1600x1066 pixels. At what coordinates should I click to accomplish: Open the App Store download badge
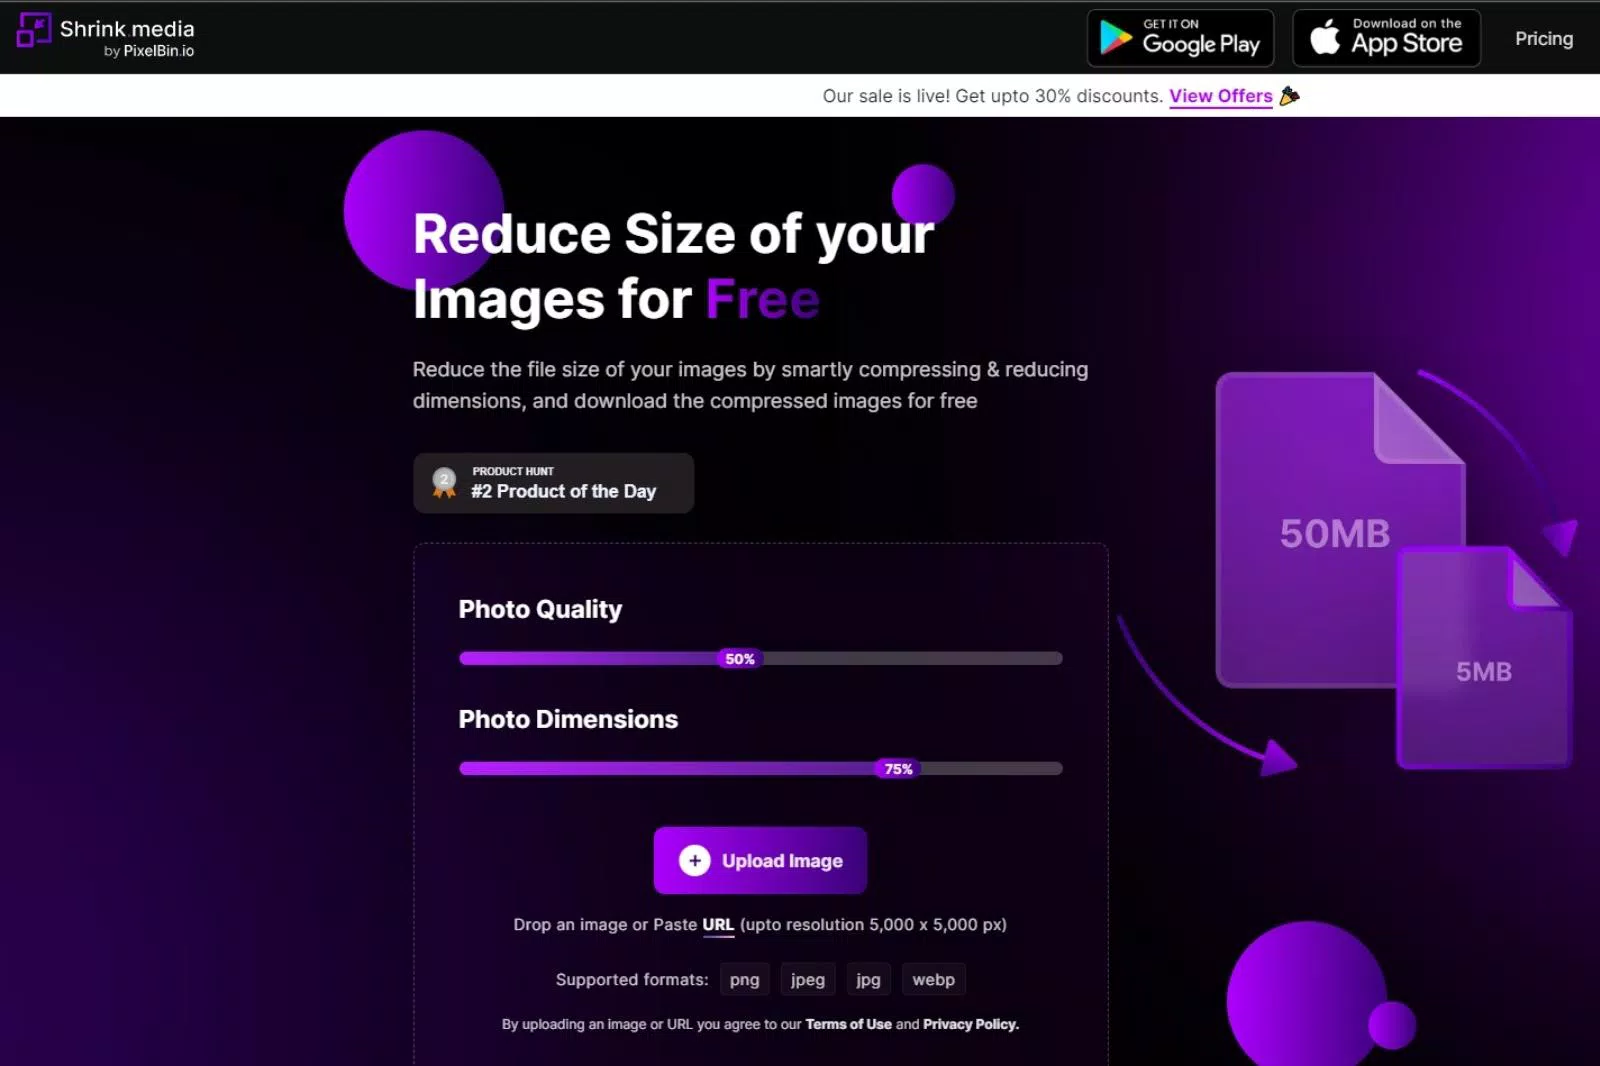coord(1386,37)
